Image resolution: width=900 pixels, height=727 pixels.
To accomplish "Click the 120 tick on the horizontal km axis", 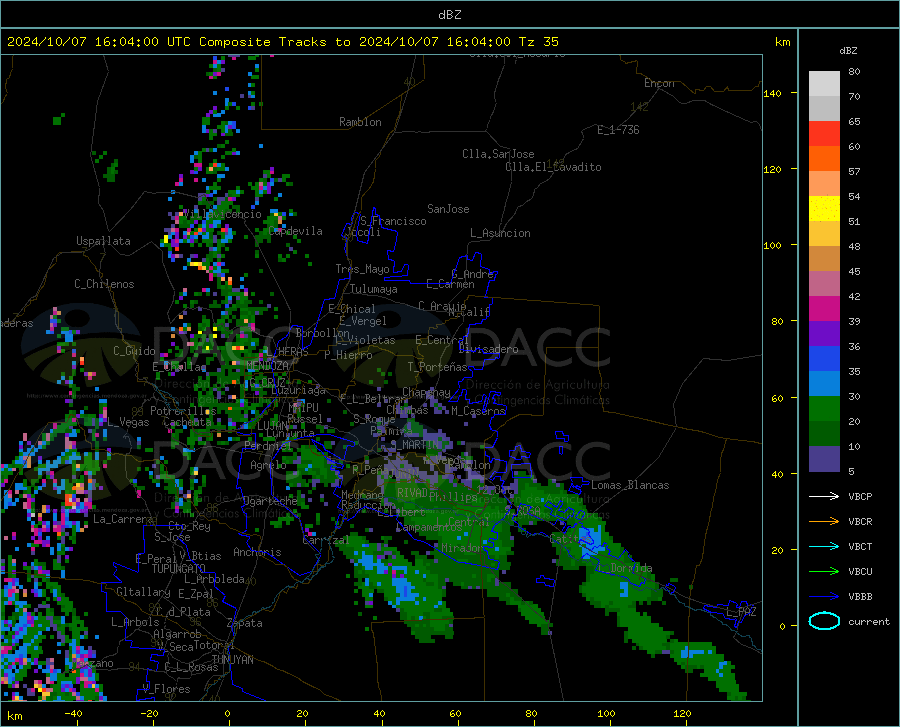I will tap(682, 713).
